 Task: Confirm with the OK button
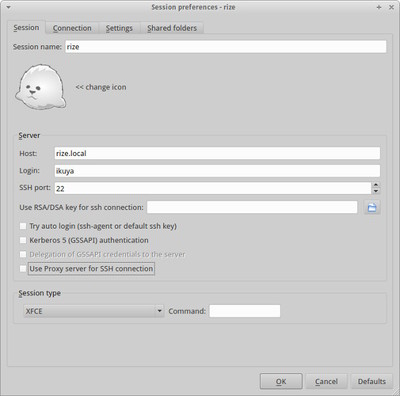(x=281, y=381)
